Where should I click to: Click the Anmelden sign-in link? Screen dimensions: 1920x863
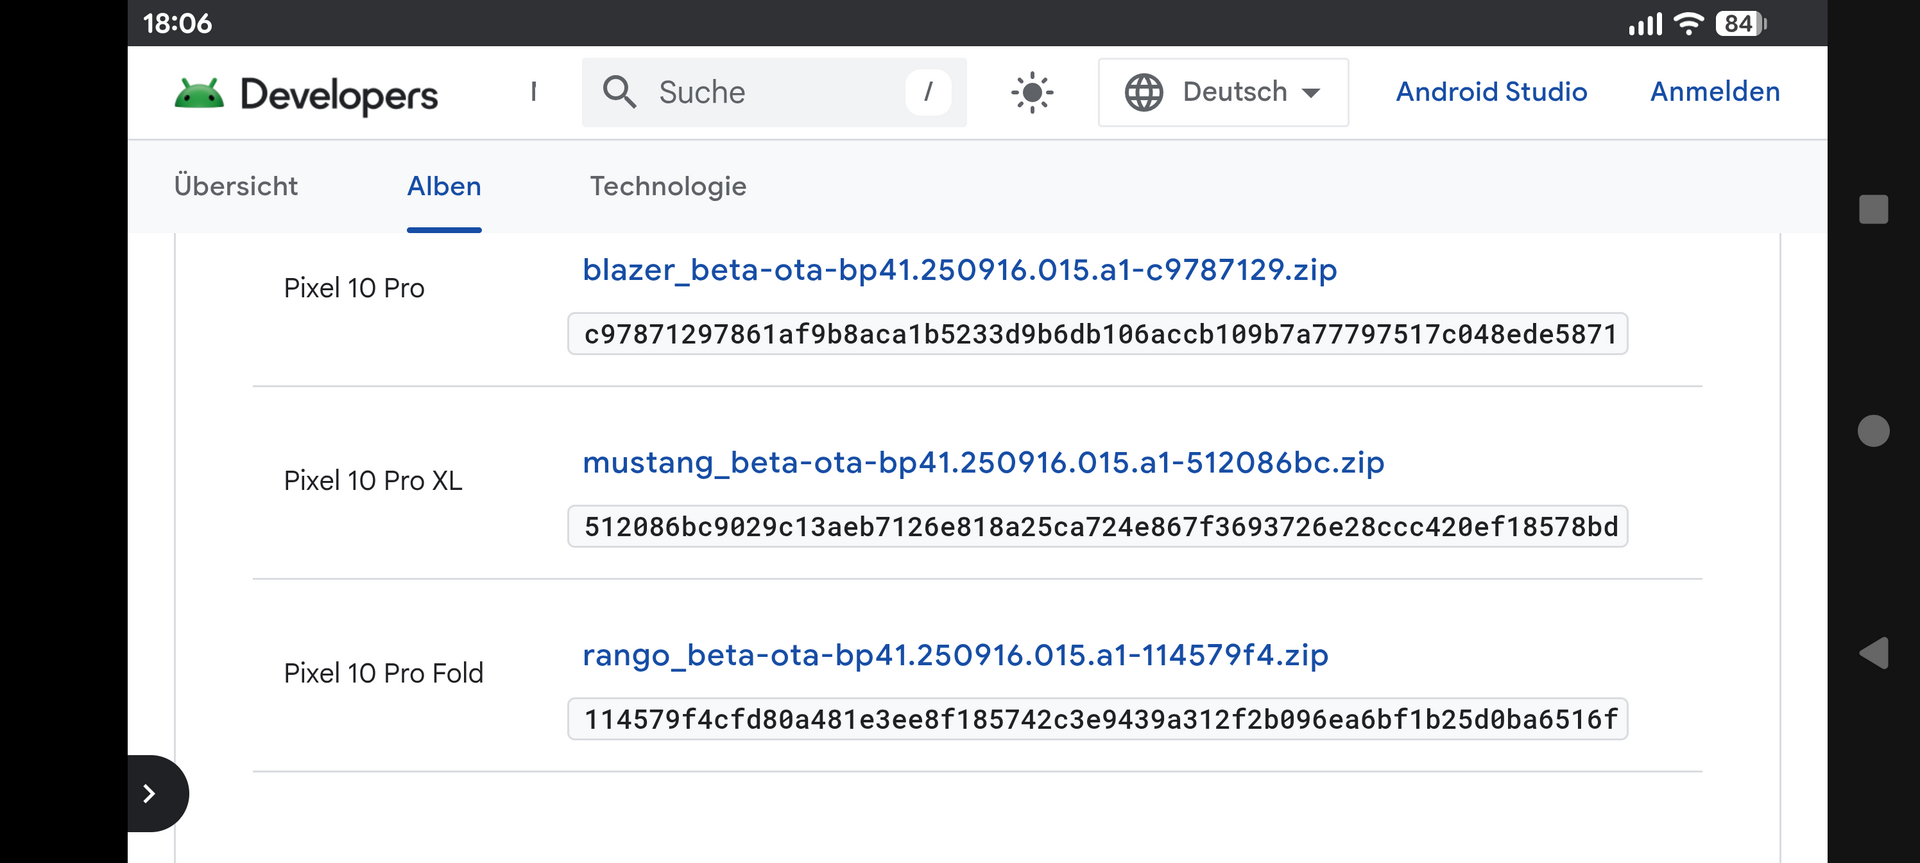click(1715, 92)
